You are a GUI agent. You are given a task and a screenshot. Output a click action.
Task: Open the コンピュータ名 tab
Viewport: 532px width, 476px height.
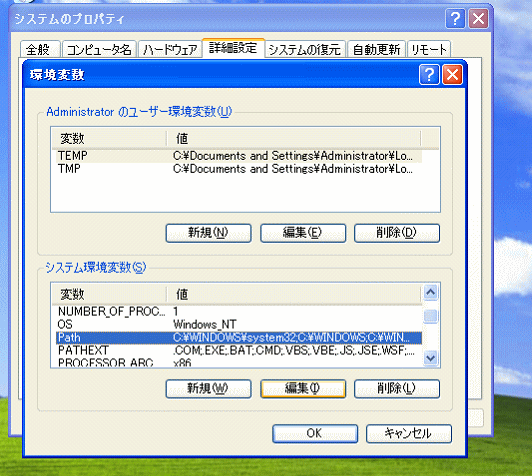(99, 50)
